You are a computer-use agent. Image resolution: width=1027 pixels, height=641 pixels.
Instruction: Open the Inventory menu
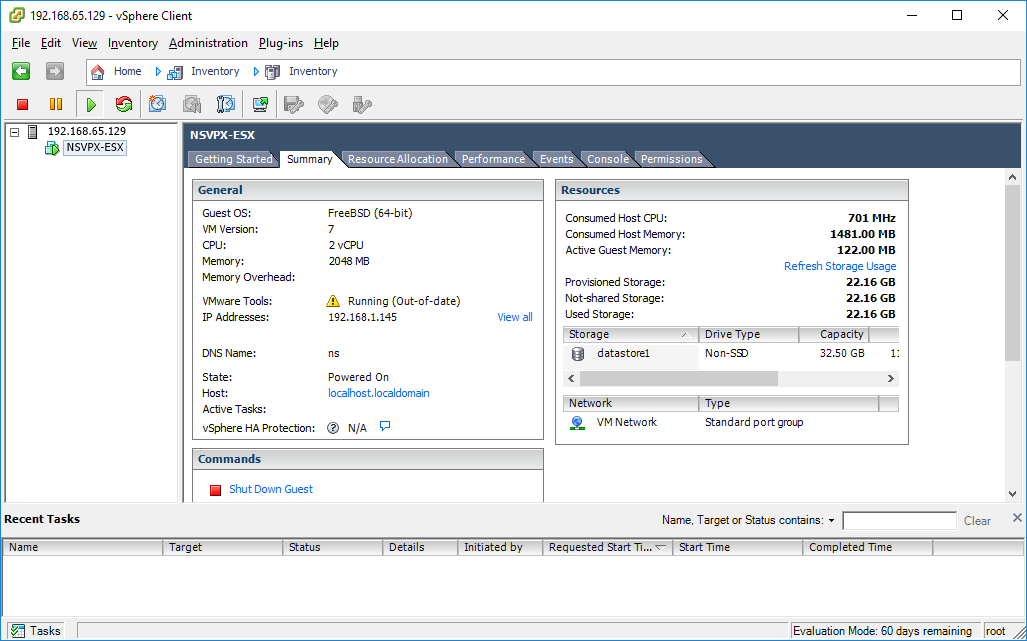point(132,43)
